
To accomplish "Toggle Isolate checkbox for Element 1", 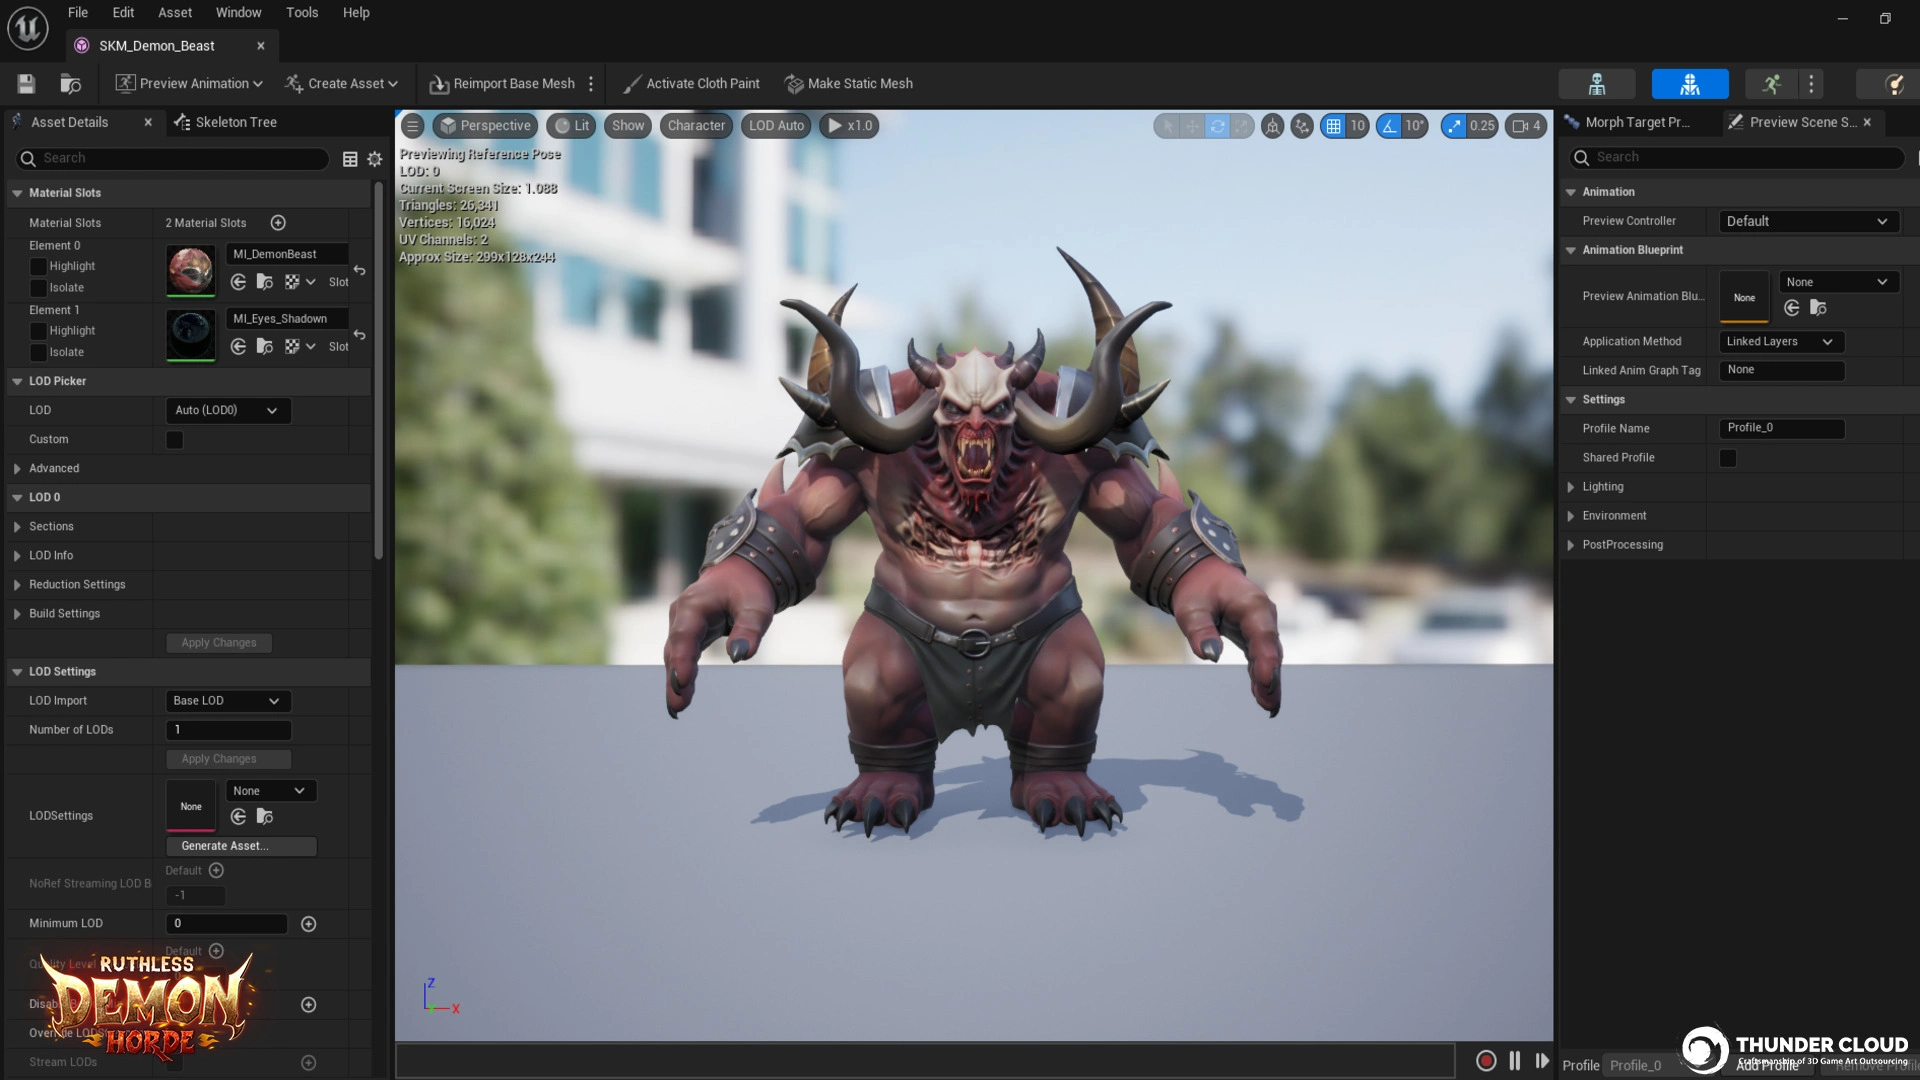I will click(x=39, y=353).
